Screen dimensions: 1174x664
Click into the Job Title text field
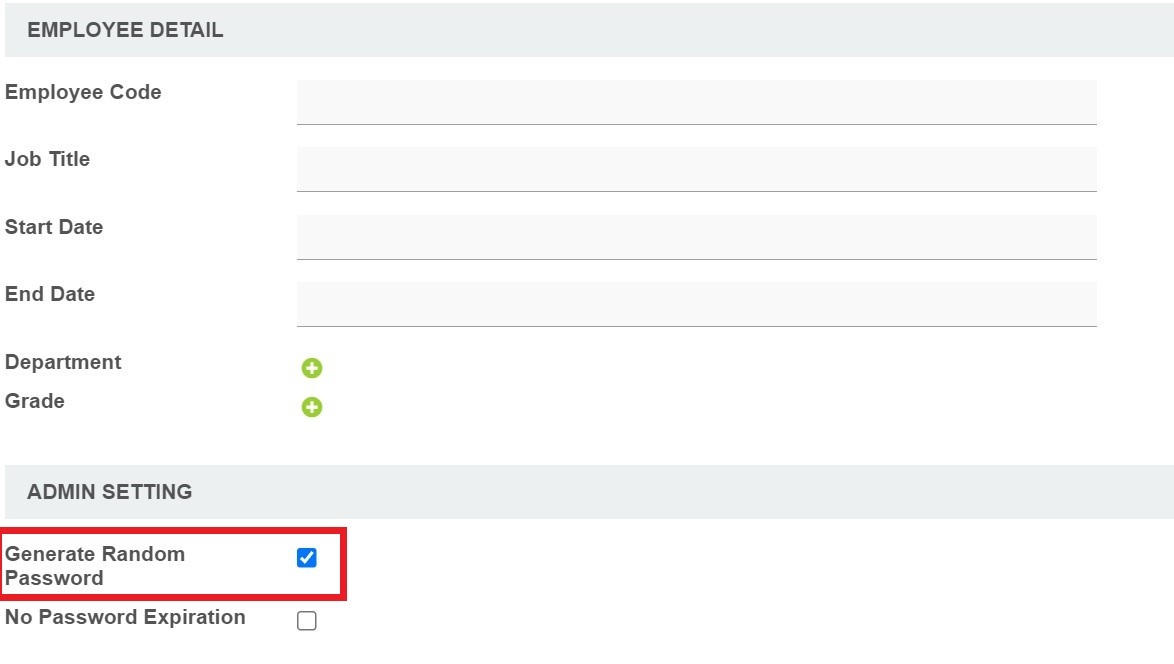tap(696, 169)
